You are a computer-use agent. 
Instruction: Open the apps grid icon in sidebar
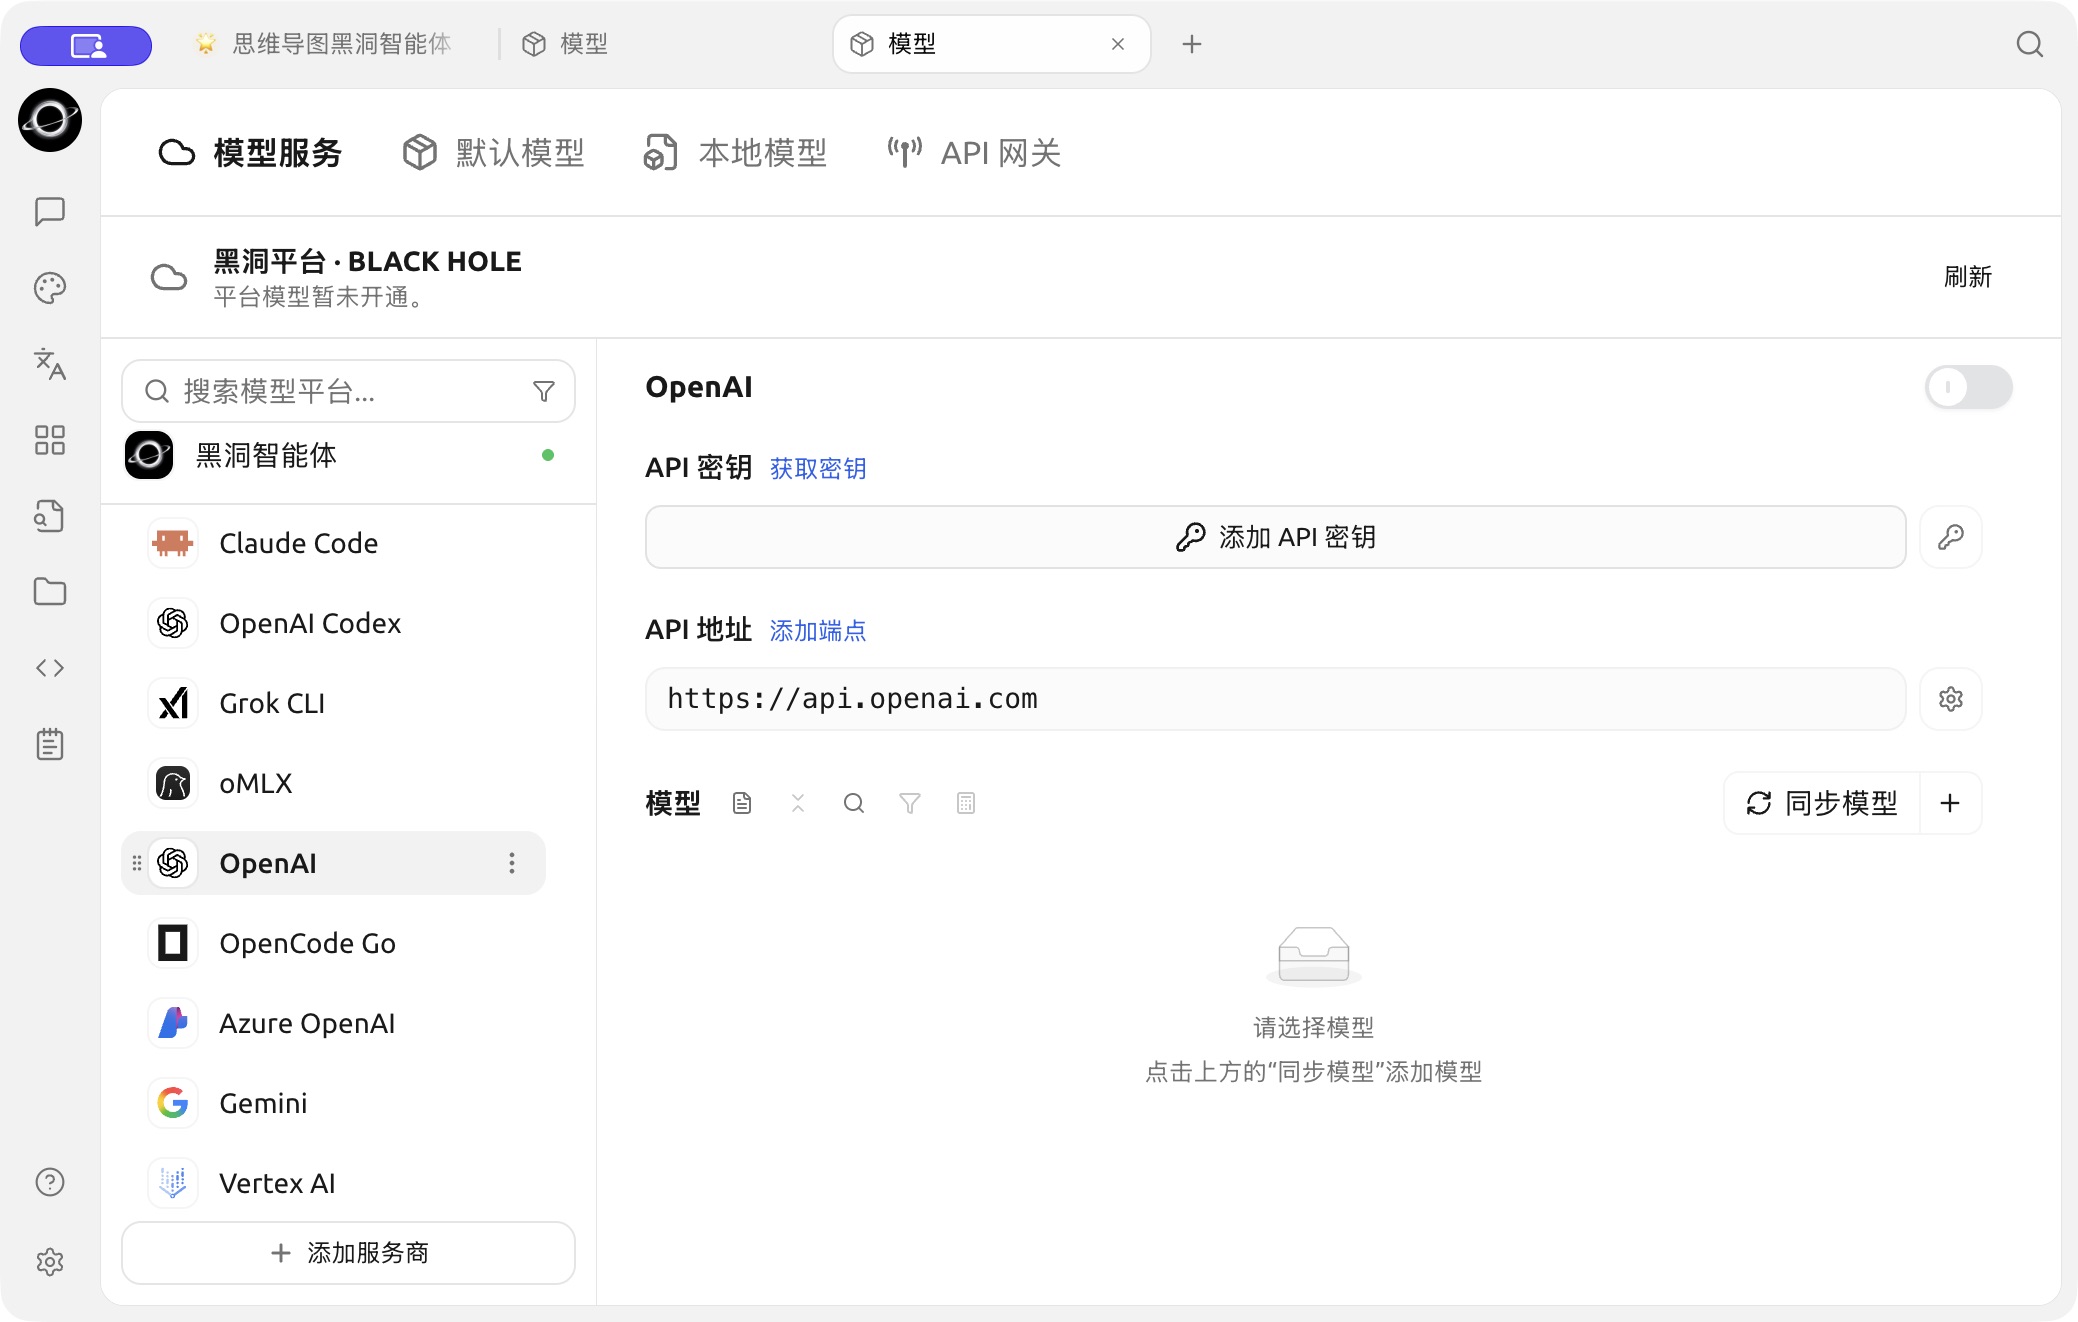tap(50, 440)
